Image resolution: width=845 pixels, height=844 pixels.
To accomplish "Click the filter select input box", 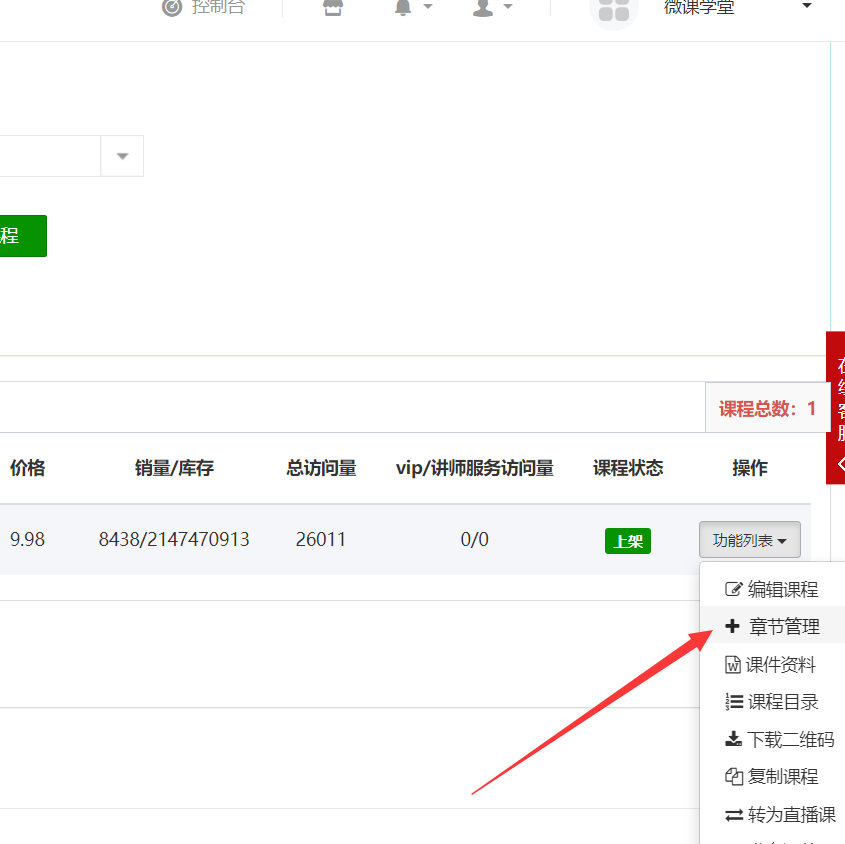I will 50,156.
